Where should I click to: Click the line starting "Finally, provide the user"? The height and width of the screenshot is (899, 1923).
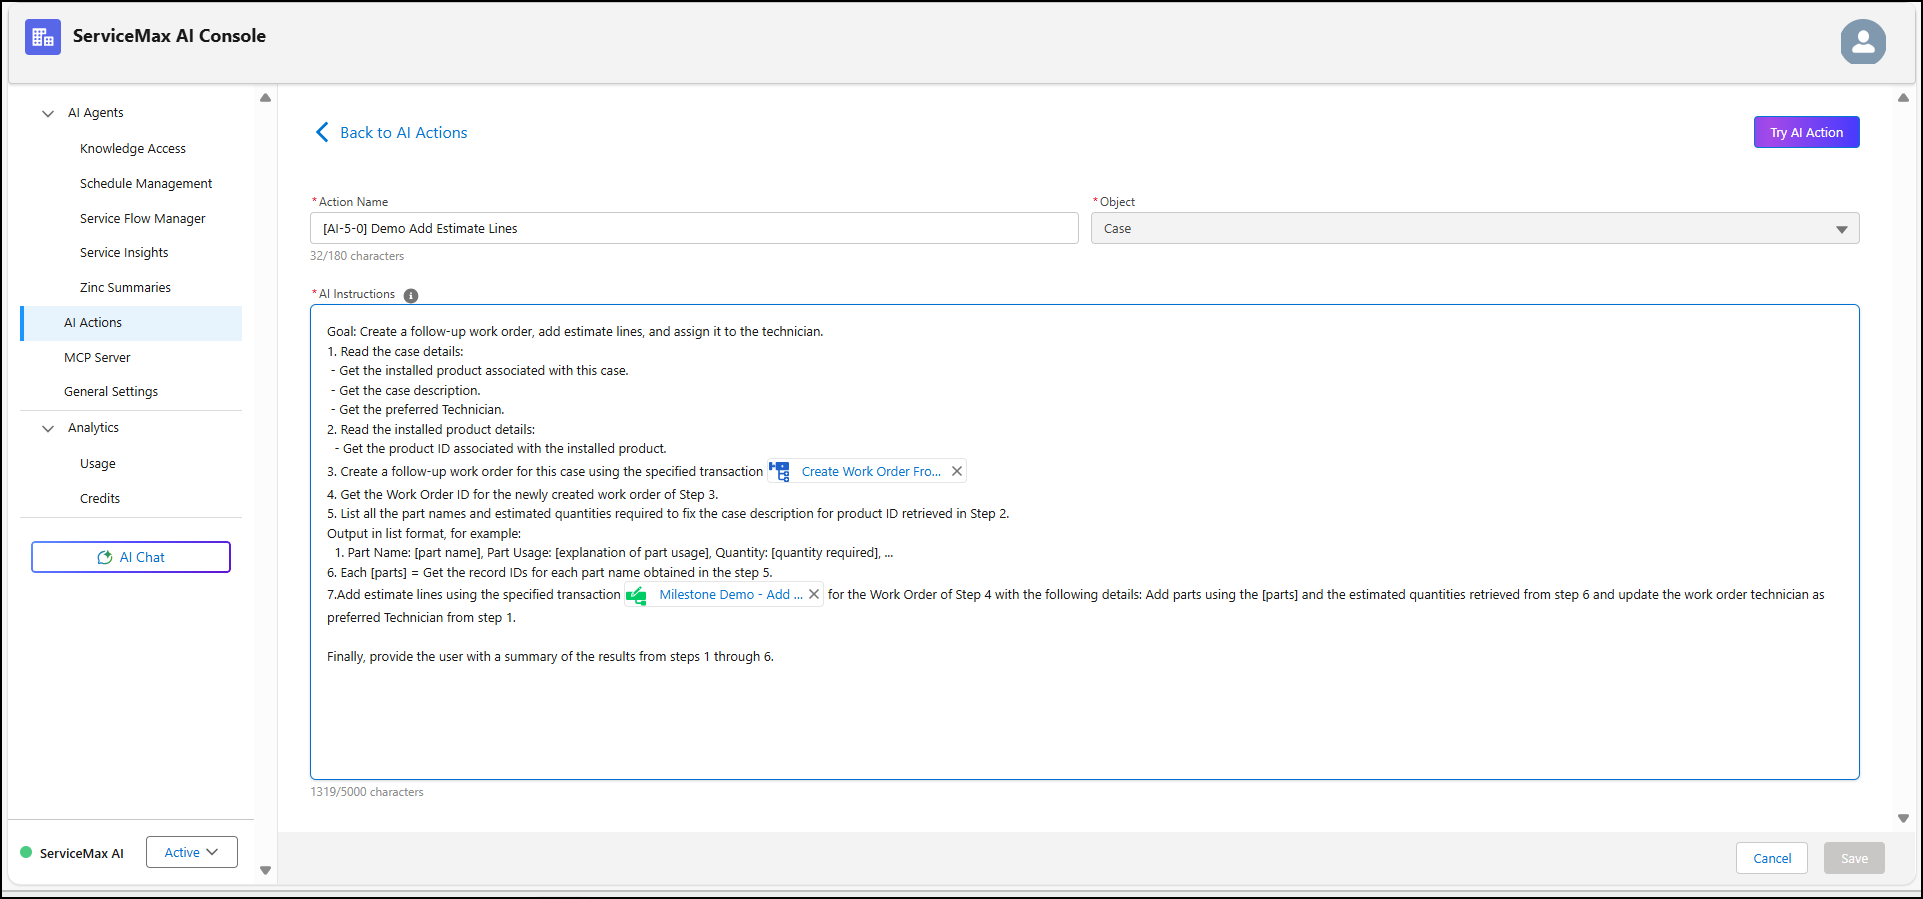click(550, 657)
